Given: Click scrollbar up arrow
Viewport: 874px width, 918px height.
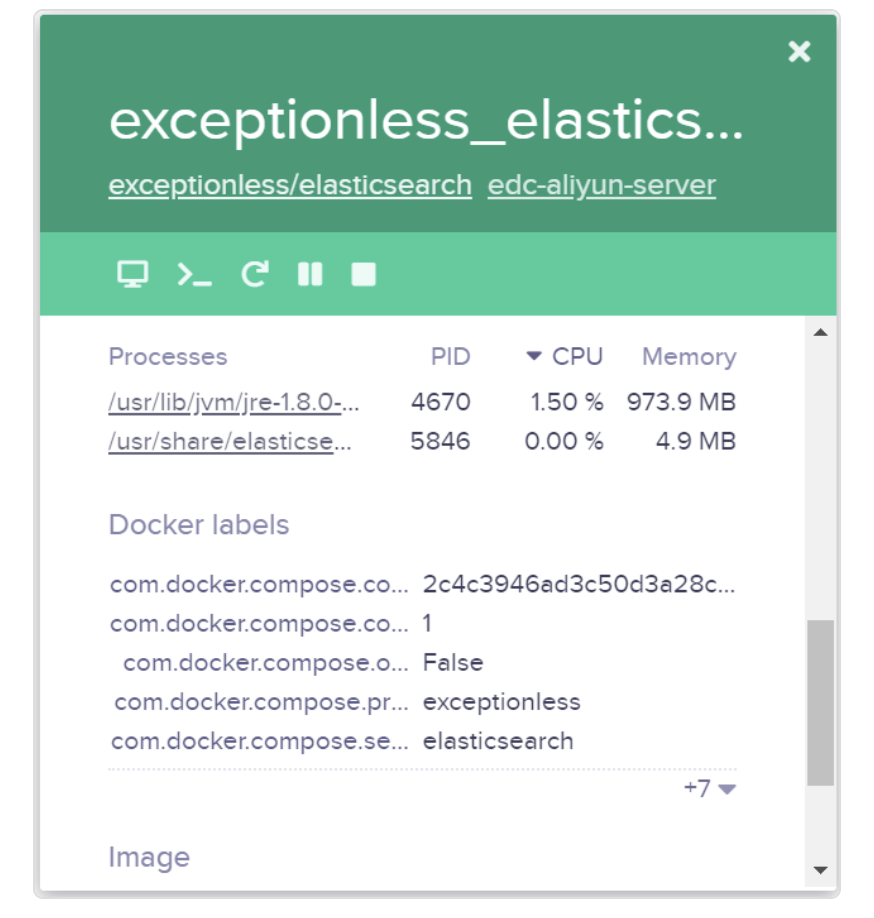Looking at the screenshot, I should tap(821, 333).
